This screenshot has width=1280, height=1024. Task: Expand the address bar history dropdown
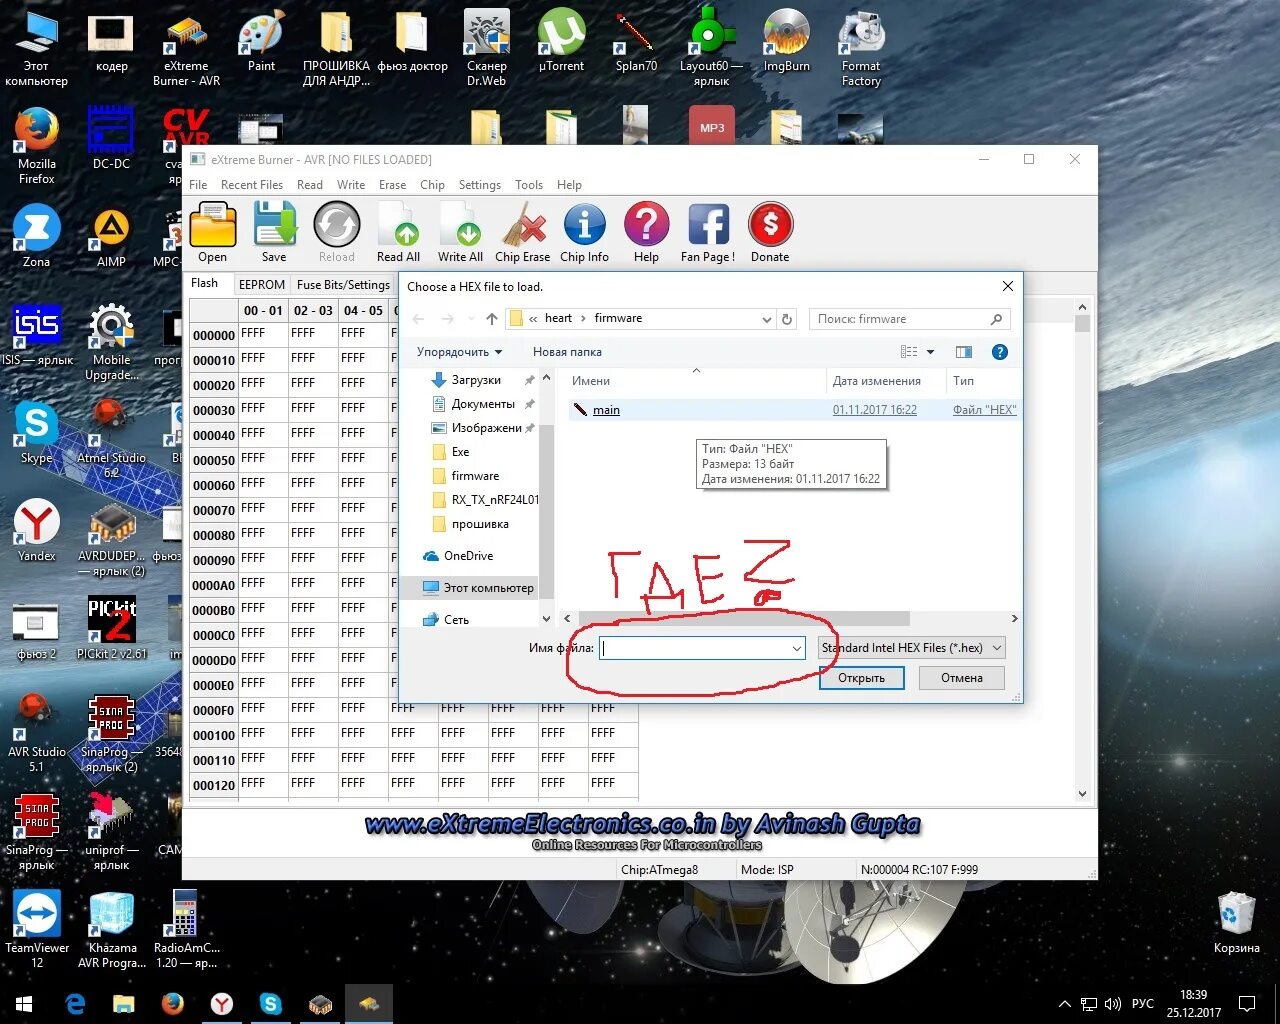coord(767,319)
